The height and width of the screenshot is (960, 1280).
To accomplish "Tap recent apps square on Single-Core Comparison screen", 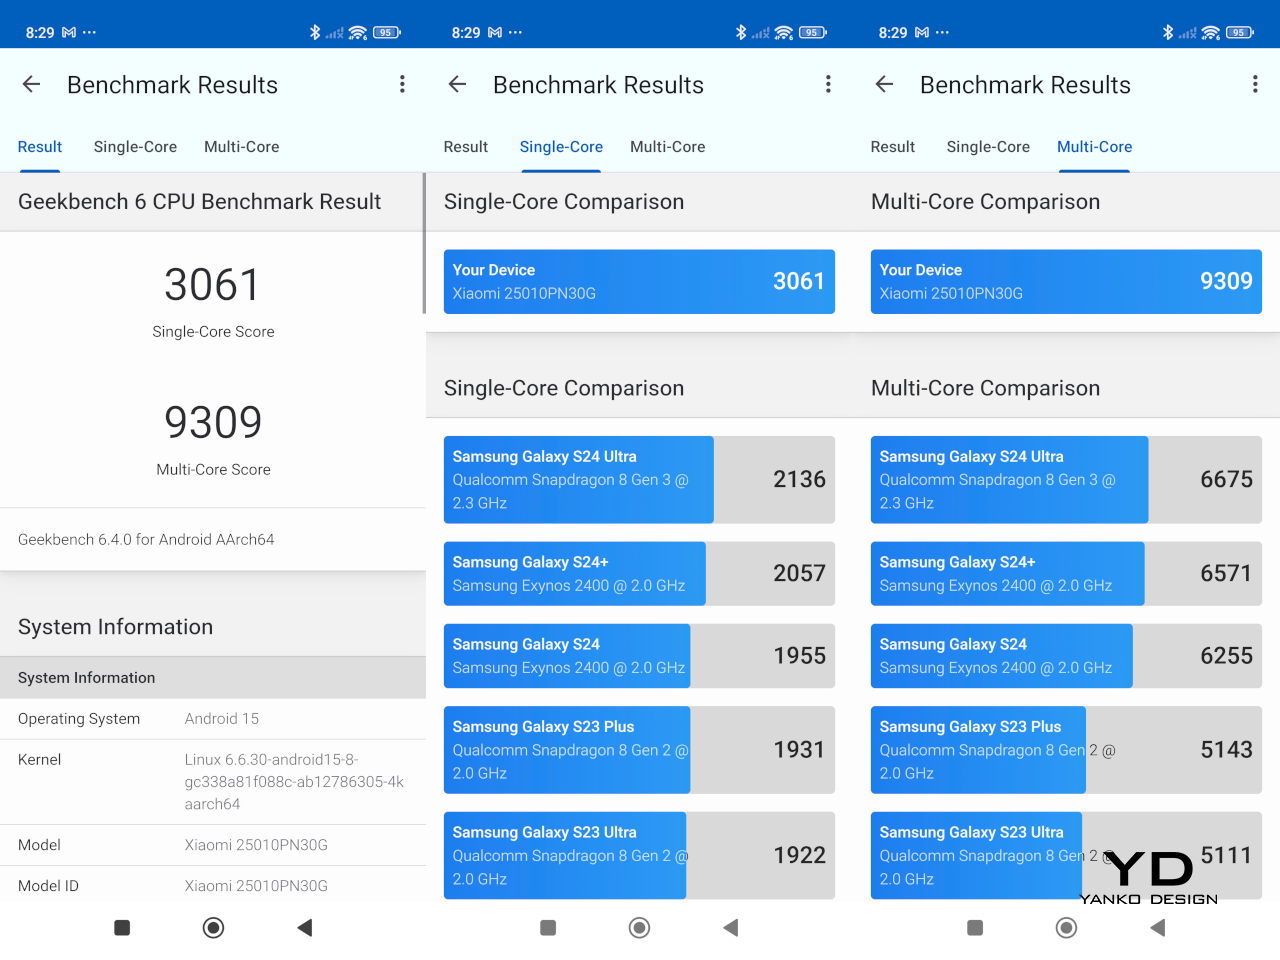I will pos(548,928).
